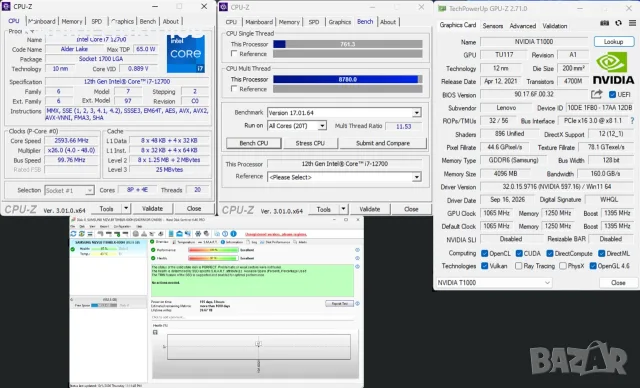
Task: Click the Submit and Compare button
Action: click(383, 143)
